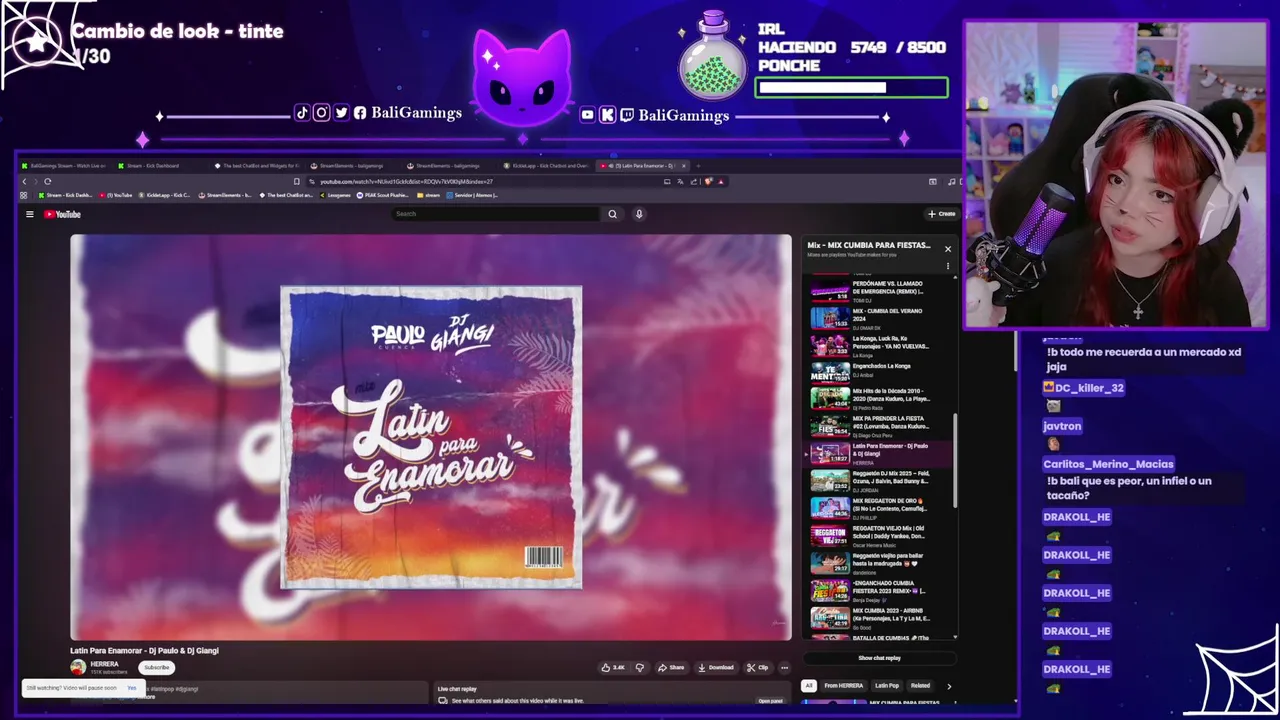
Task: Open the stream bookmarks folder
Action: pyautogui.click(x=427, y=195)
